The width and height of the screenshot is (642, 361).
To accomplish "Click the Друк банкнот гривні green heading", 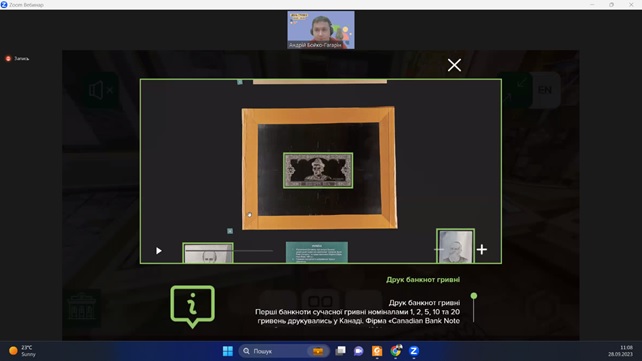I will [x=423, y=280].
